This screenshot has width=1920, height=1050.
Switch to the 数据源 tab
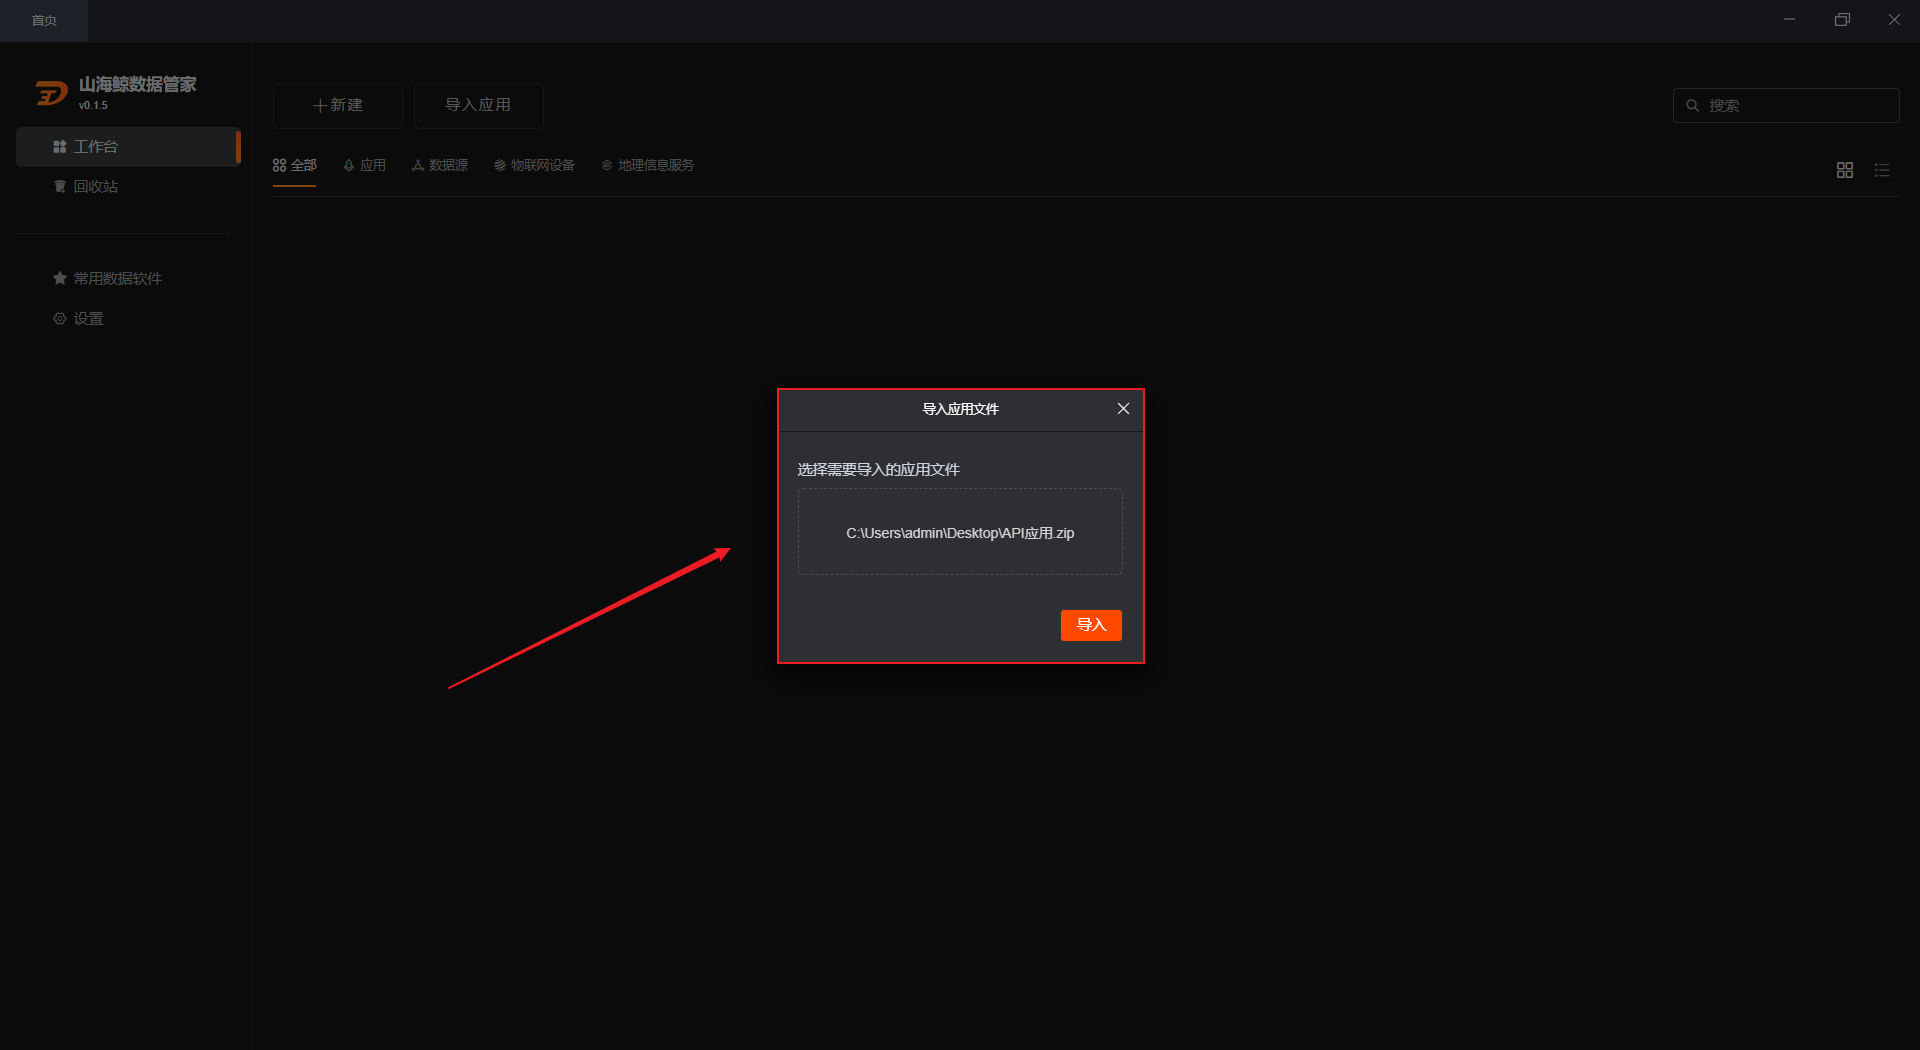point(440,165)
